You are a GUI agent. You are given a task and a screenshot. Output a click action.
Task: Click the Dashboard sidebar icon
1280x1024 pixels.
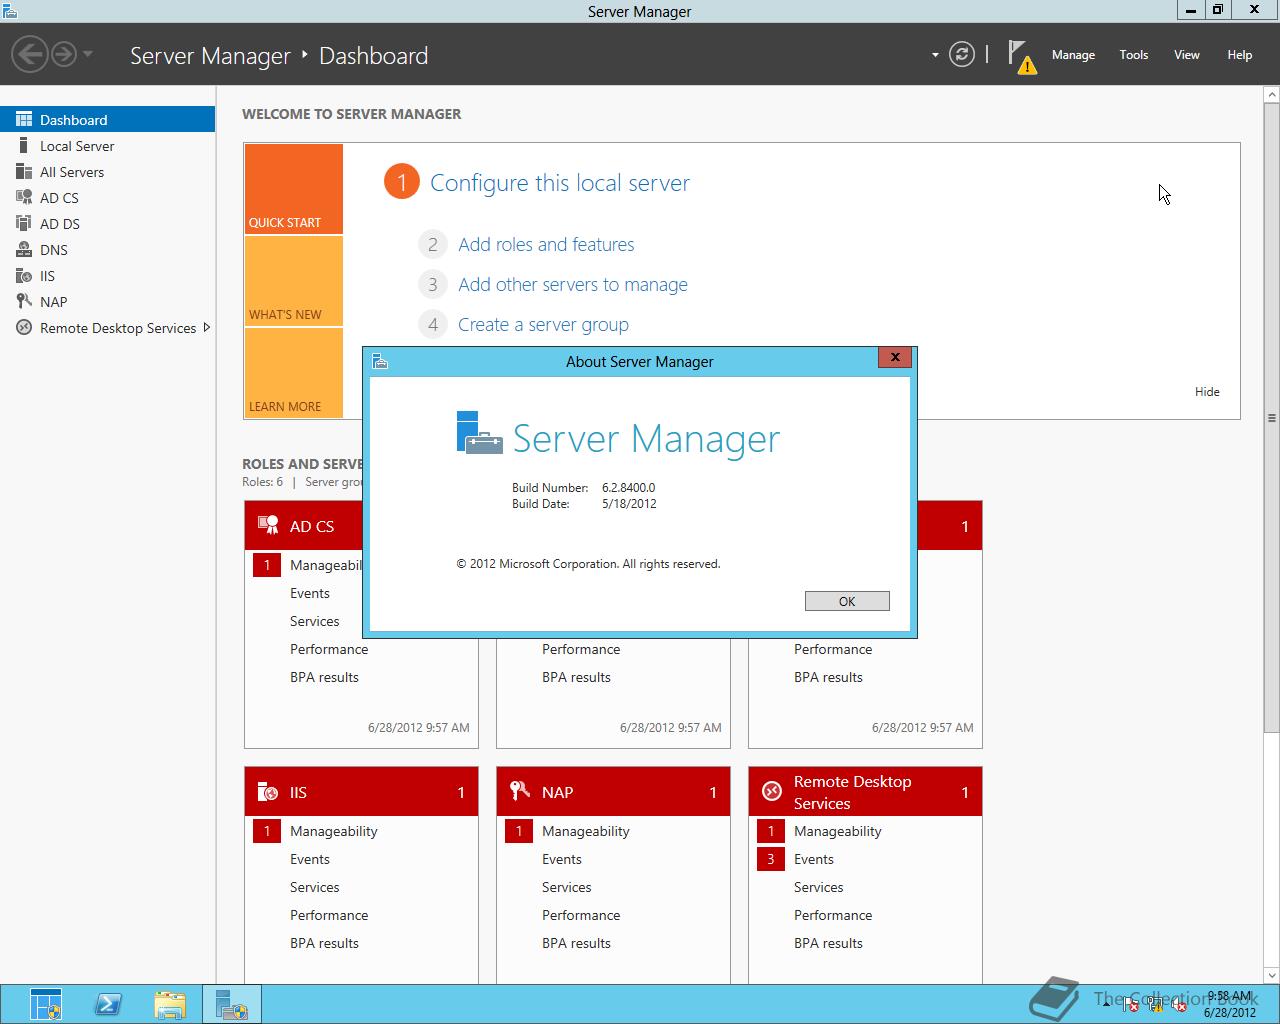tap(24, 119)
